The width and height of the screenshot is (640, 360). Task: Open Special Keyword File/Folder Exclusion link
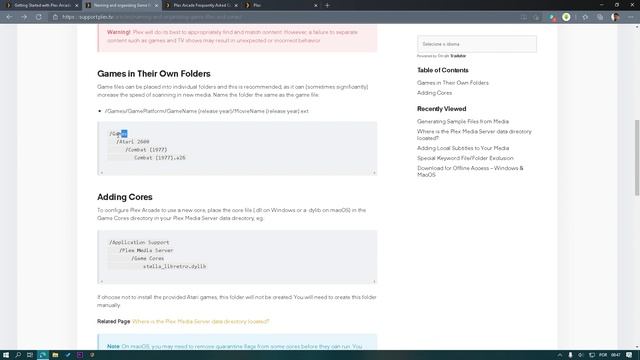465,158
